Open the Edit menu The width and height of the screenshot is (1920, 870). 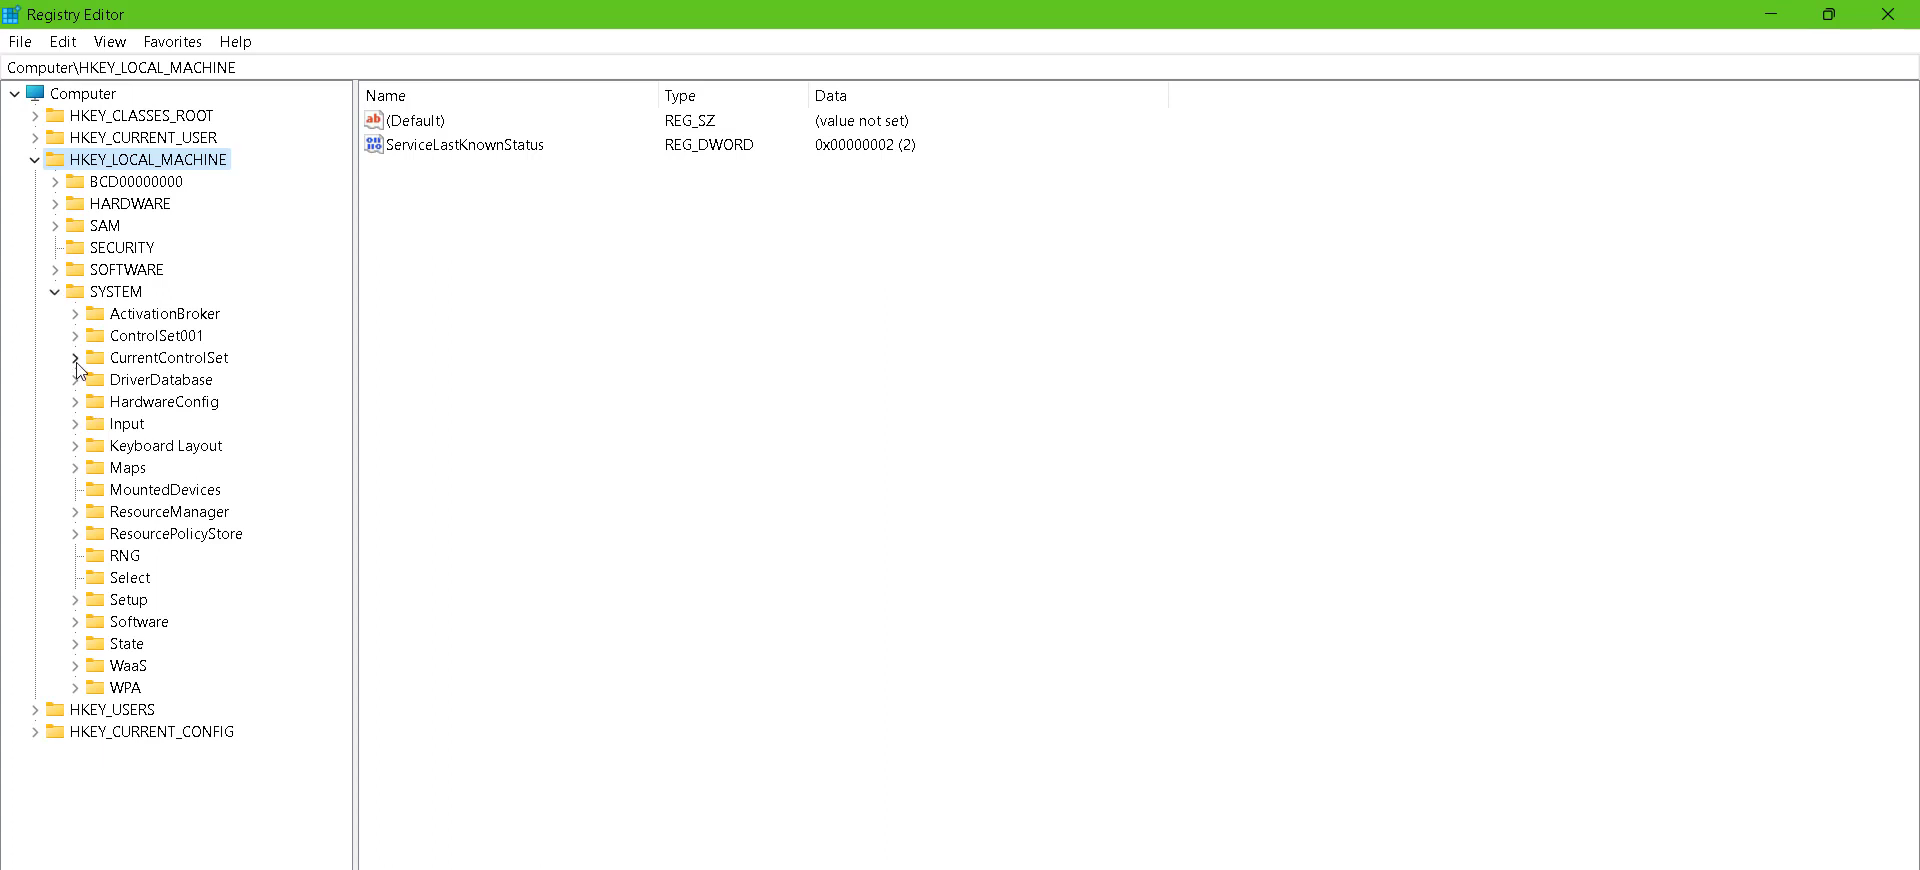(63, 42)
